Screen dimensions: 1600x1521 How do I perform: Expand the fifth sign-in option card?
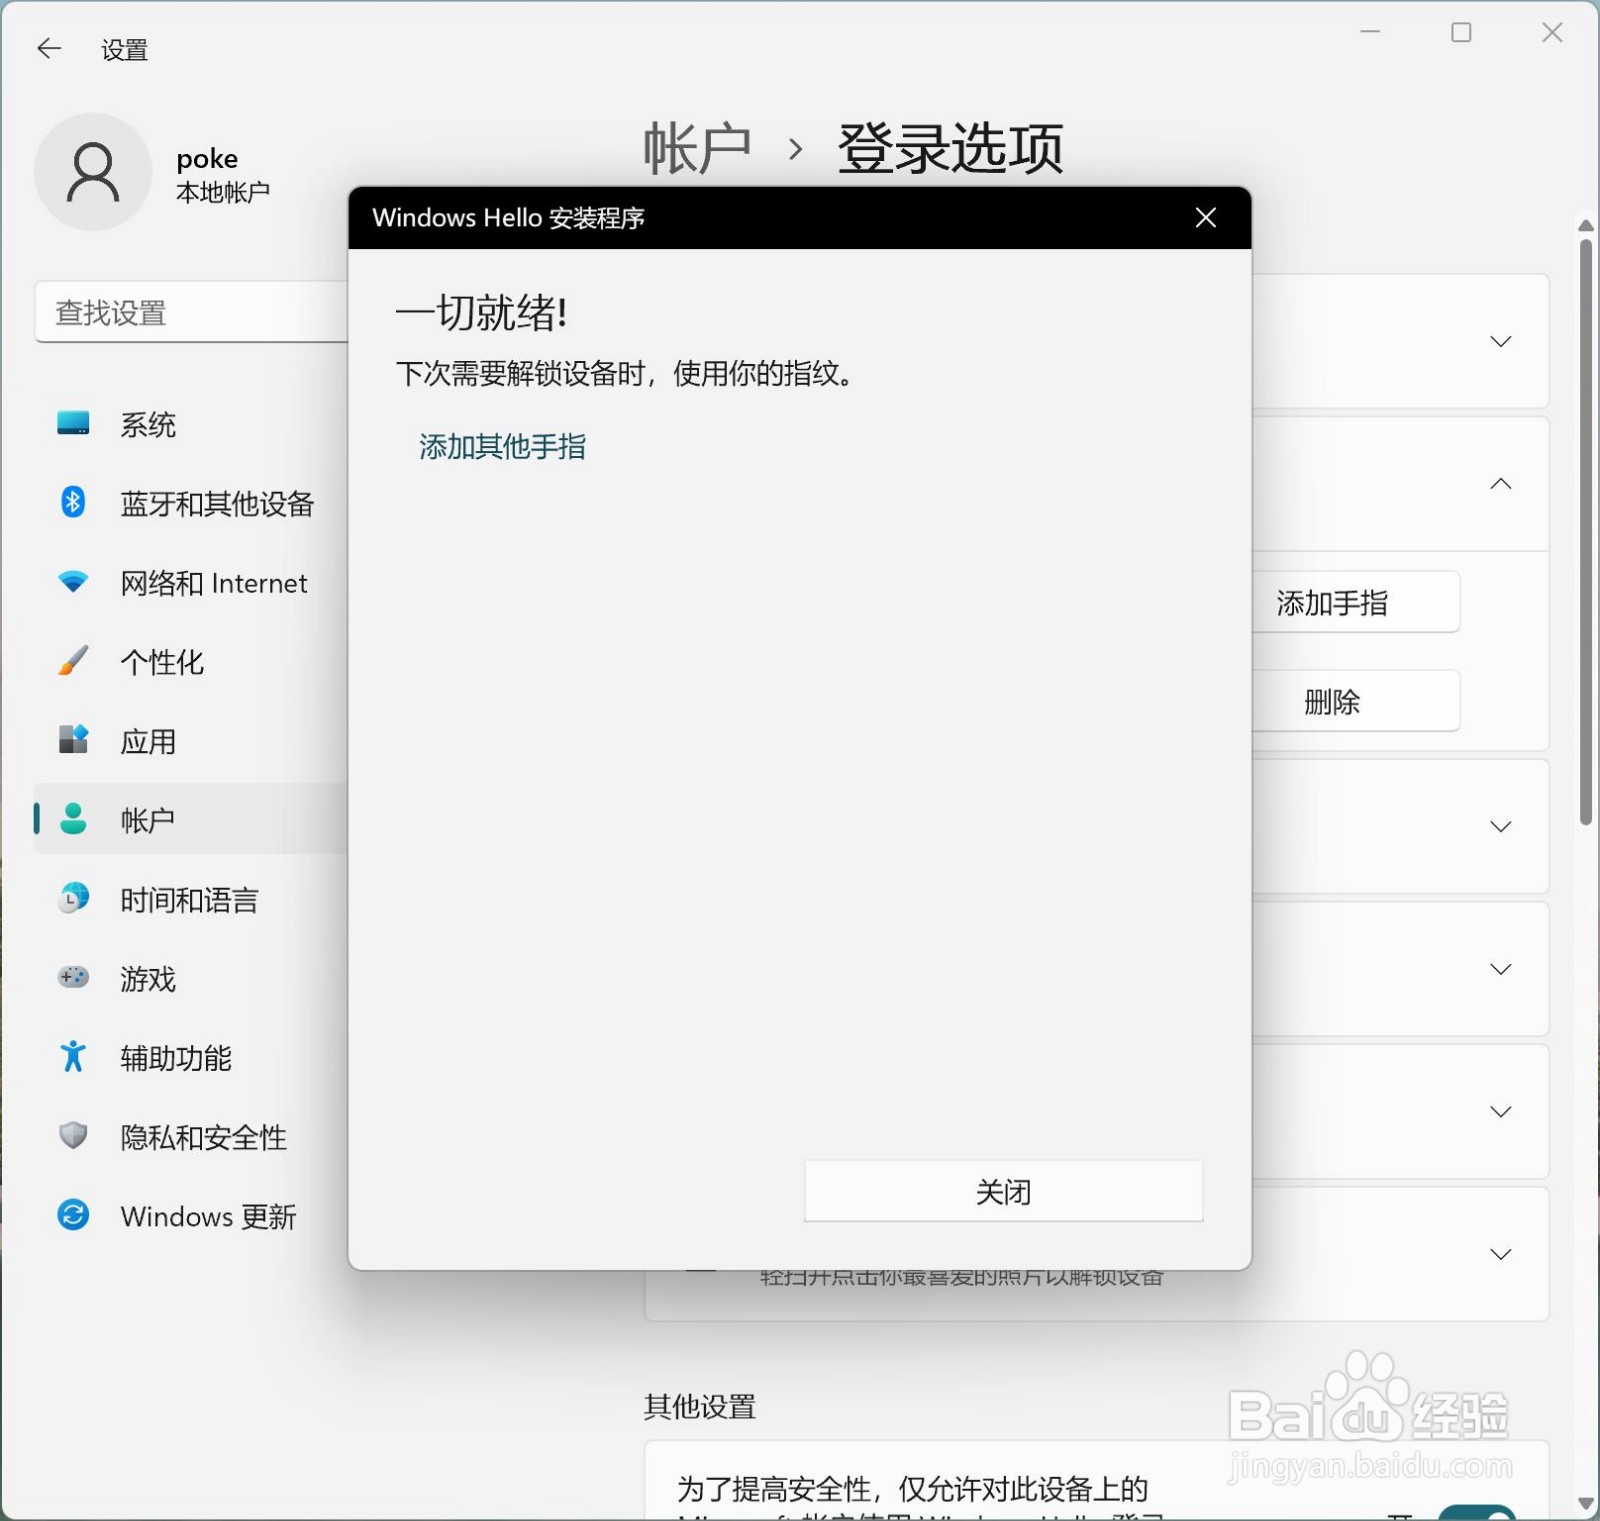pos(1500,1111)
